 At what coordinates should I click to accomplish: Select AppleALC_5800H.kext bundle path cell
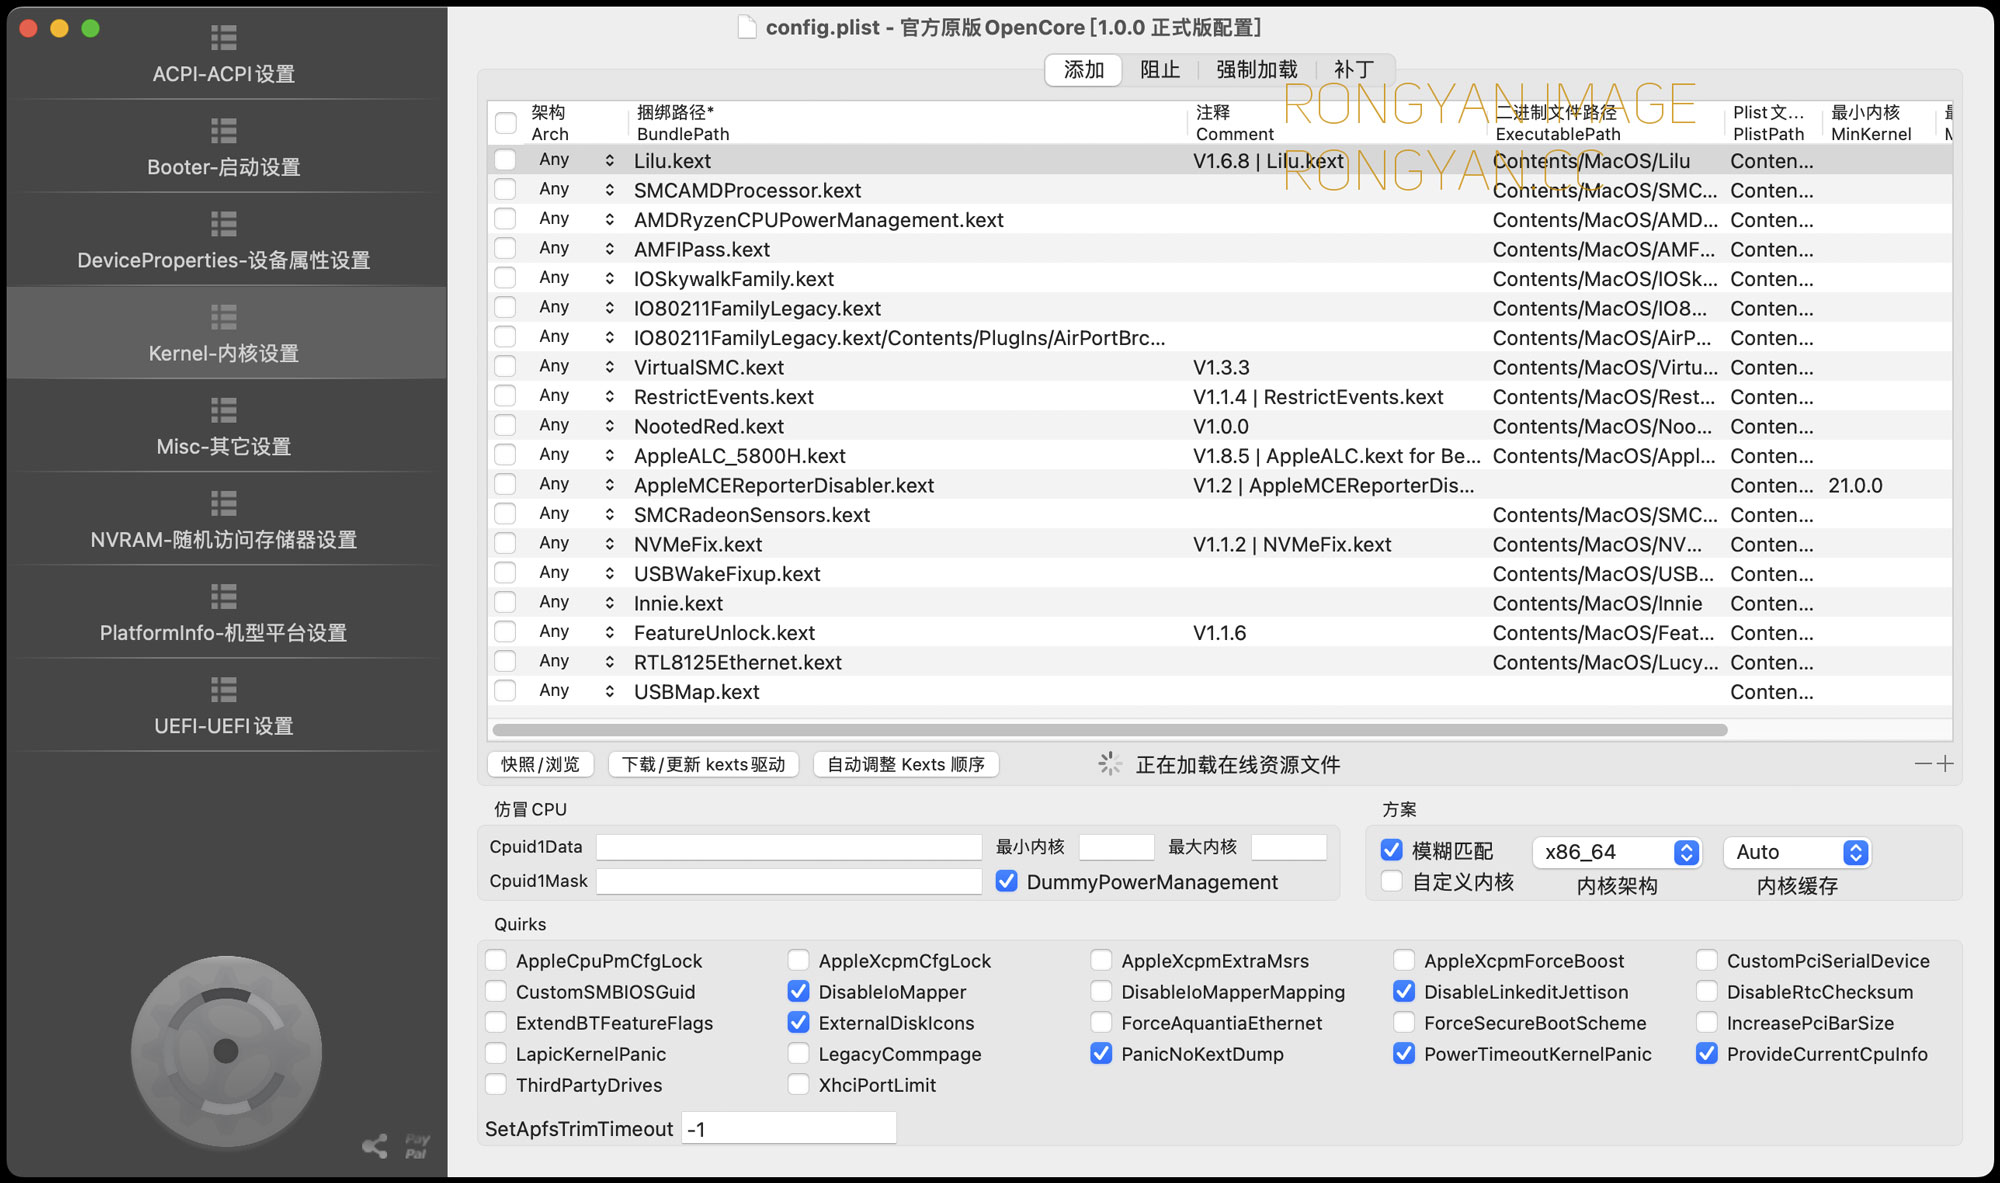[740, 456]
